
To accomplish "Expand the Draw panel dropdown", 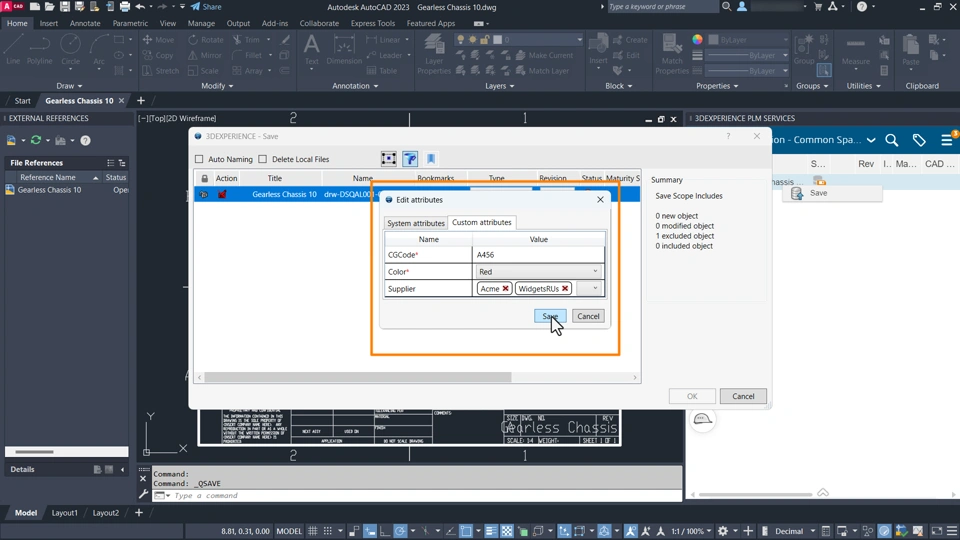I will click(69, 86).
